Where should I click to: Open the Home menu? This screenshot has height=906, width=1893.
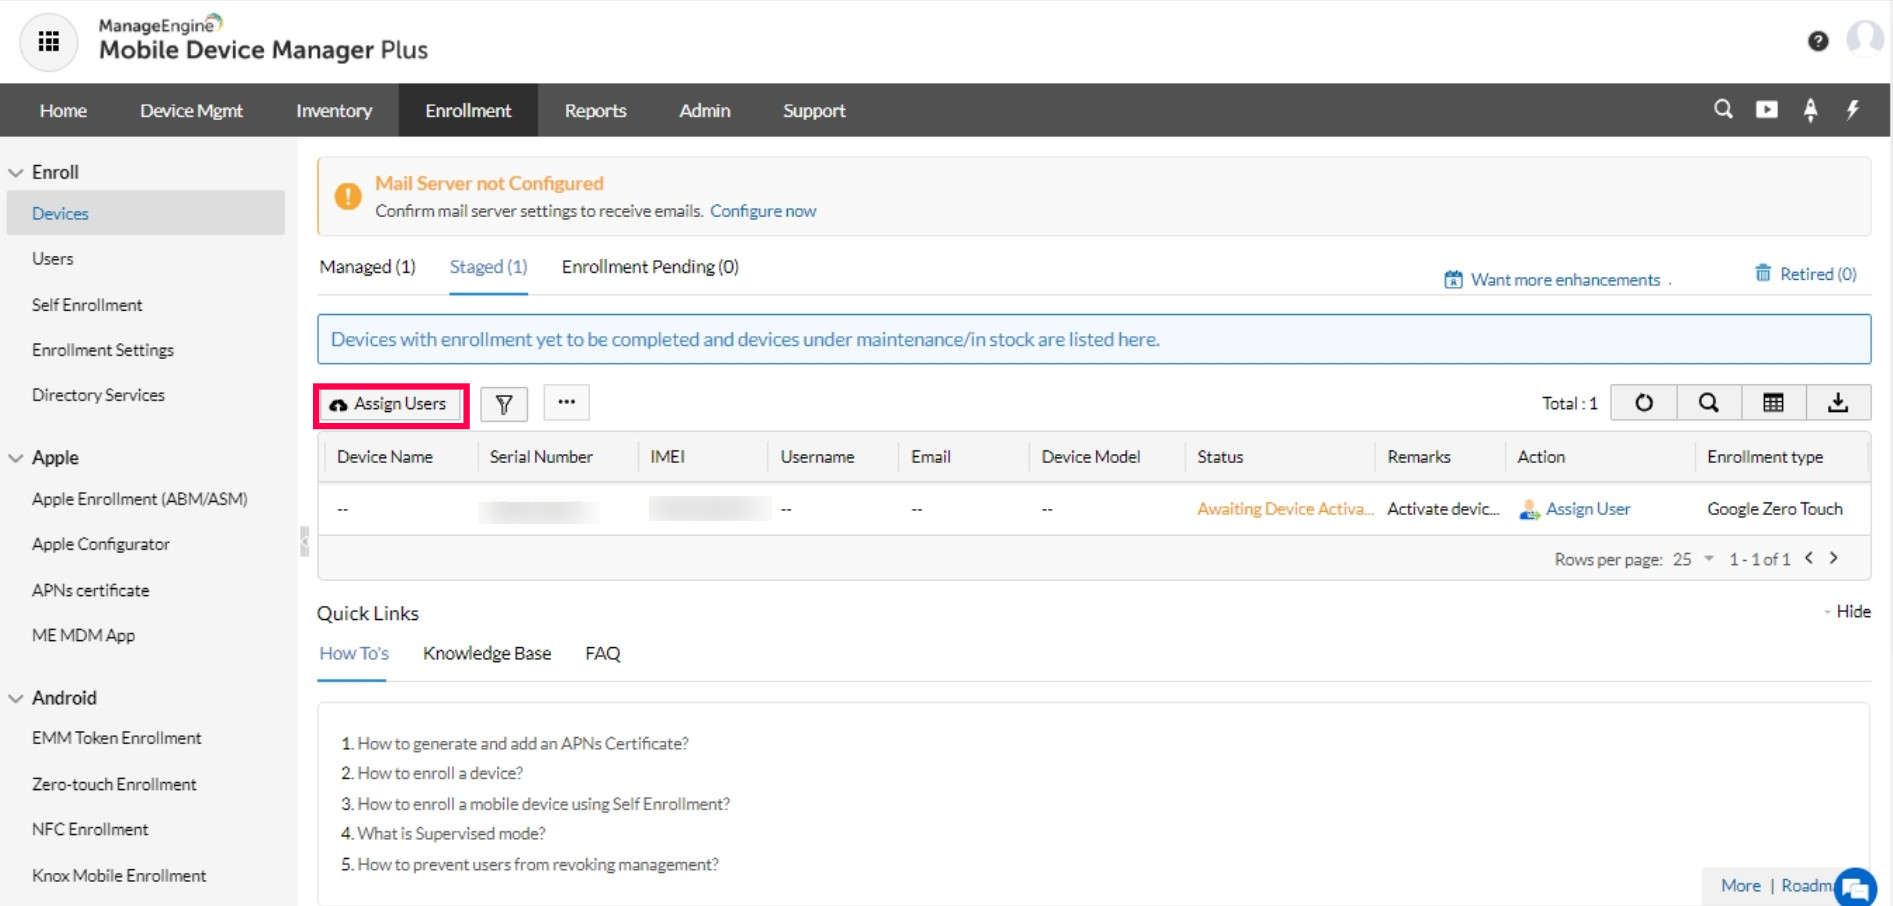pos(63,110)
